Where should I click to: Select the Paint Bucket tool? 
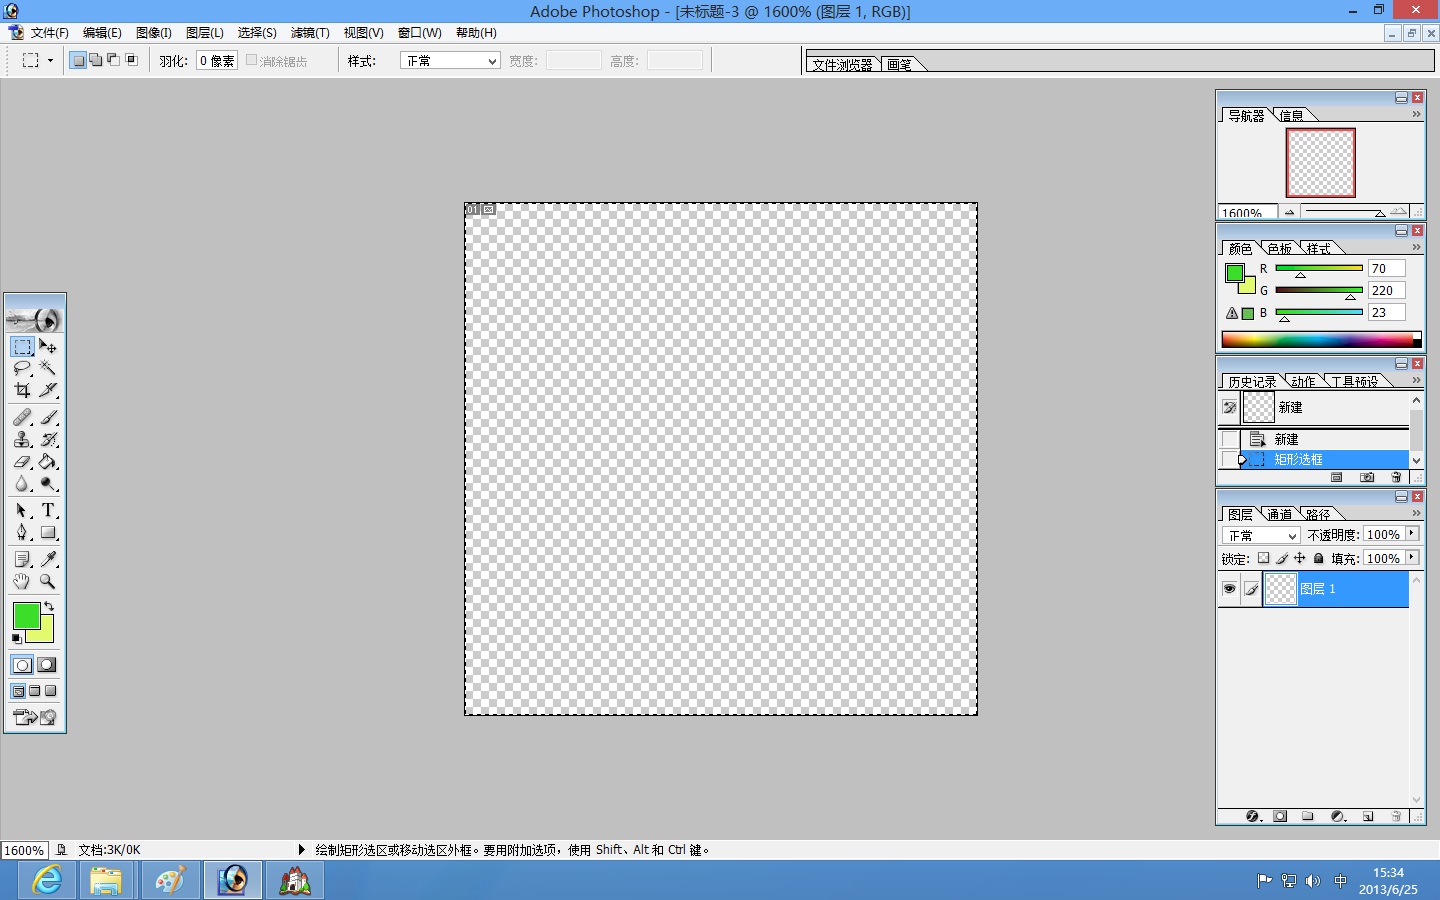pyautogui.click(x=48, y=462)
